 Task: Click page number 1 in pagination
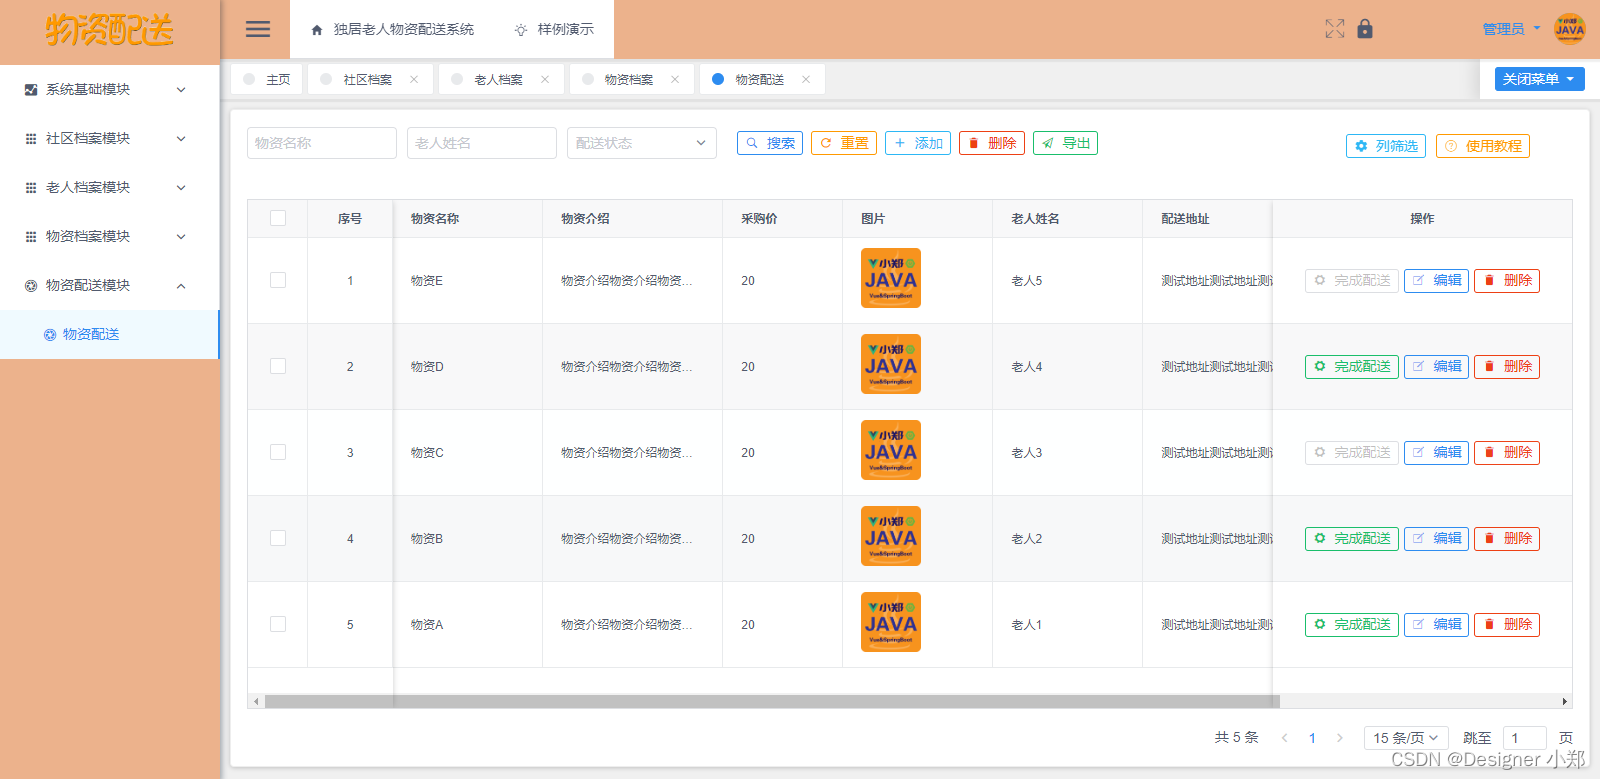click(x=1312, y=738)
